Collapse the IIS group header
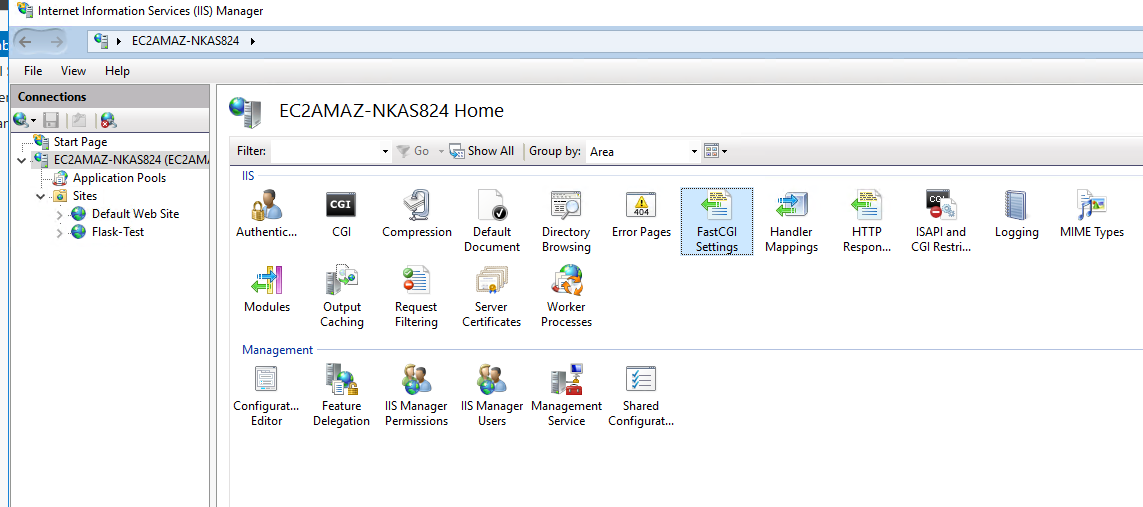Image resolution: width=1143 pixels, height=507 pixels. (248, 176)
